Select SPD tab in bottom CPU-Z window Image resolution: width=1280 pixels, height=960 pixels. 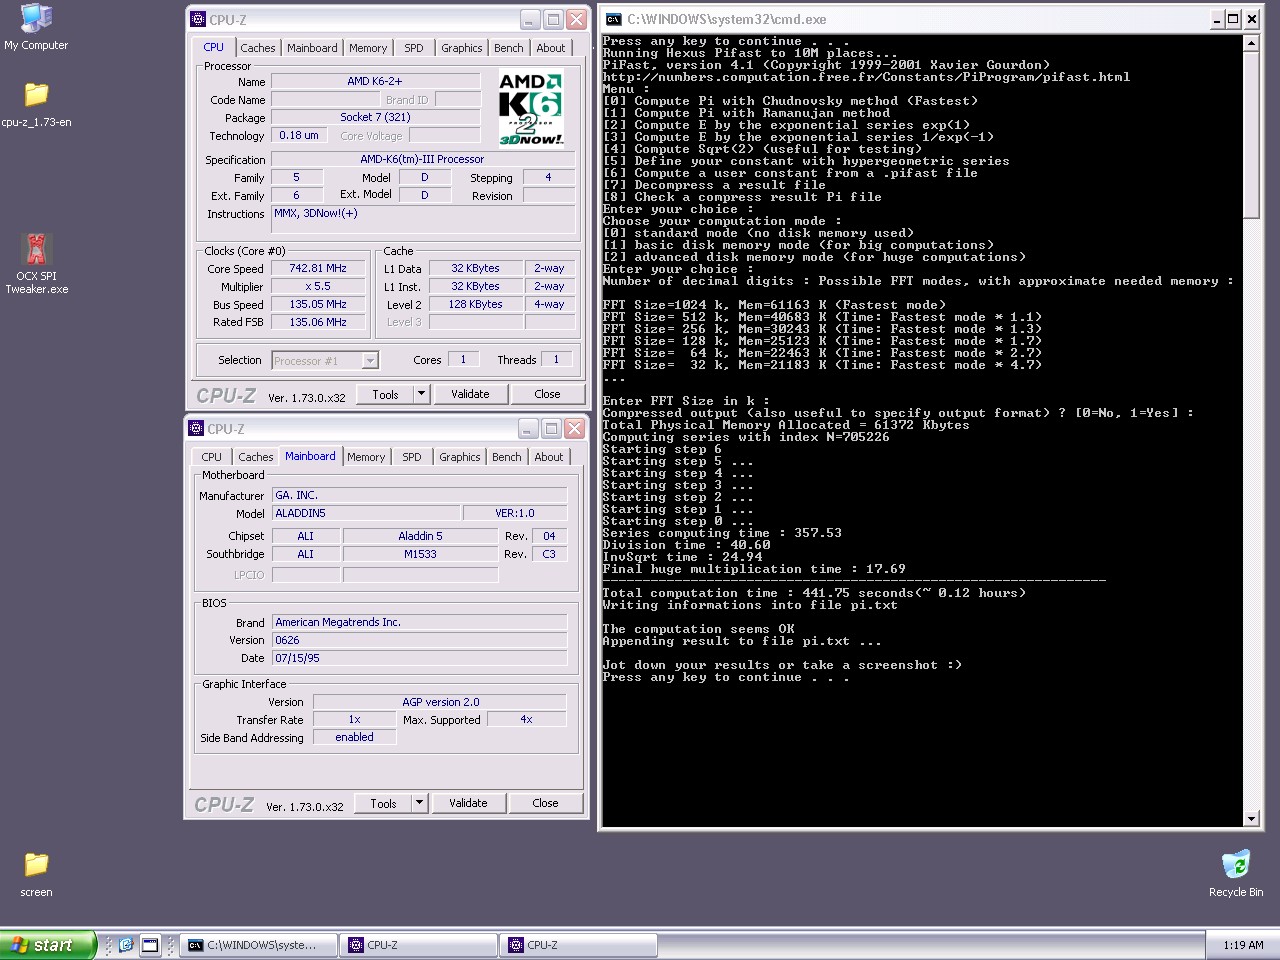click(411, 457)
